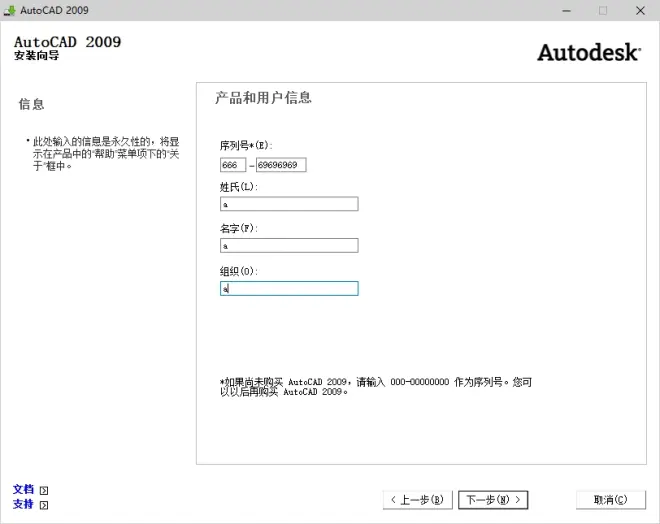Click the 产品和用户信息 heading text
The image size is (660, 524).
(263, 98)
